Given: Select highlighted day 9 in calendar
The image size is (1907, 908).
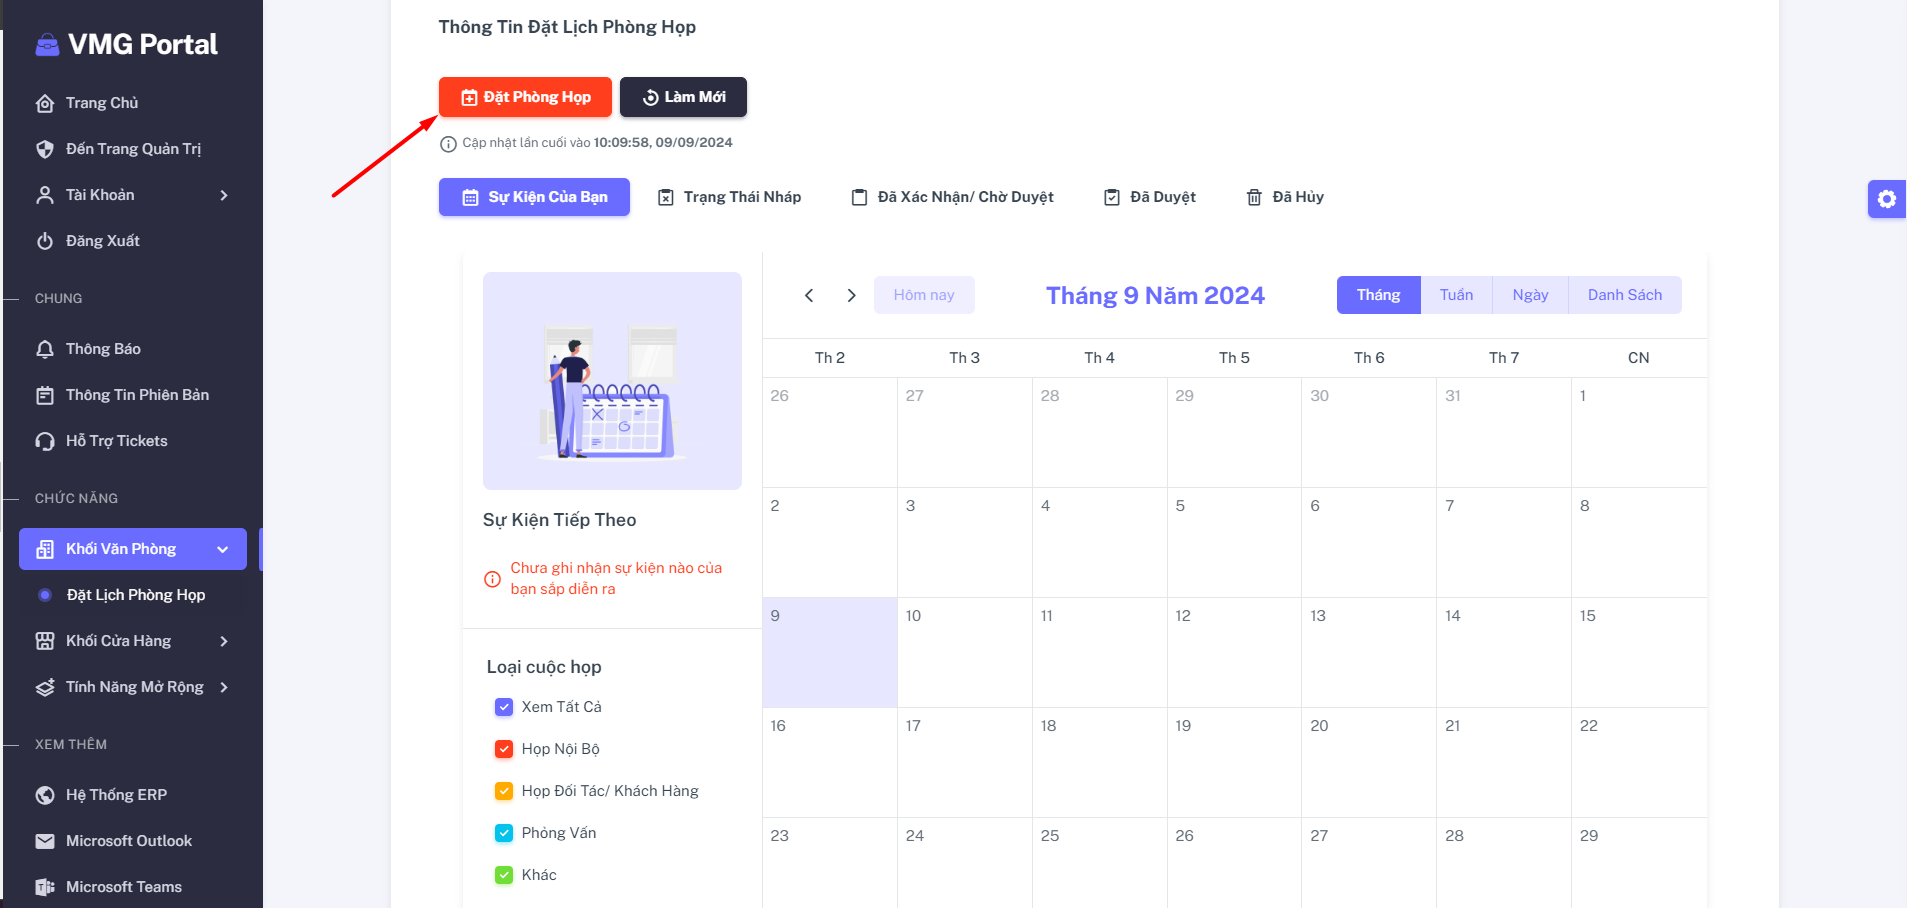Looking at the screenshot, I should [x=830, y=652].
